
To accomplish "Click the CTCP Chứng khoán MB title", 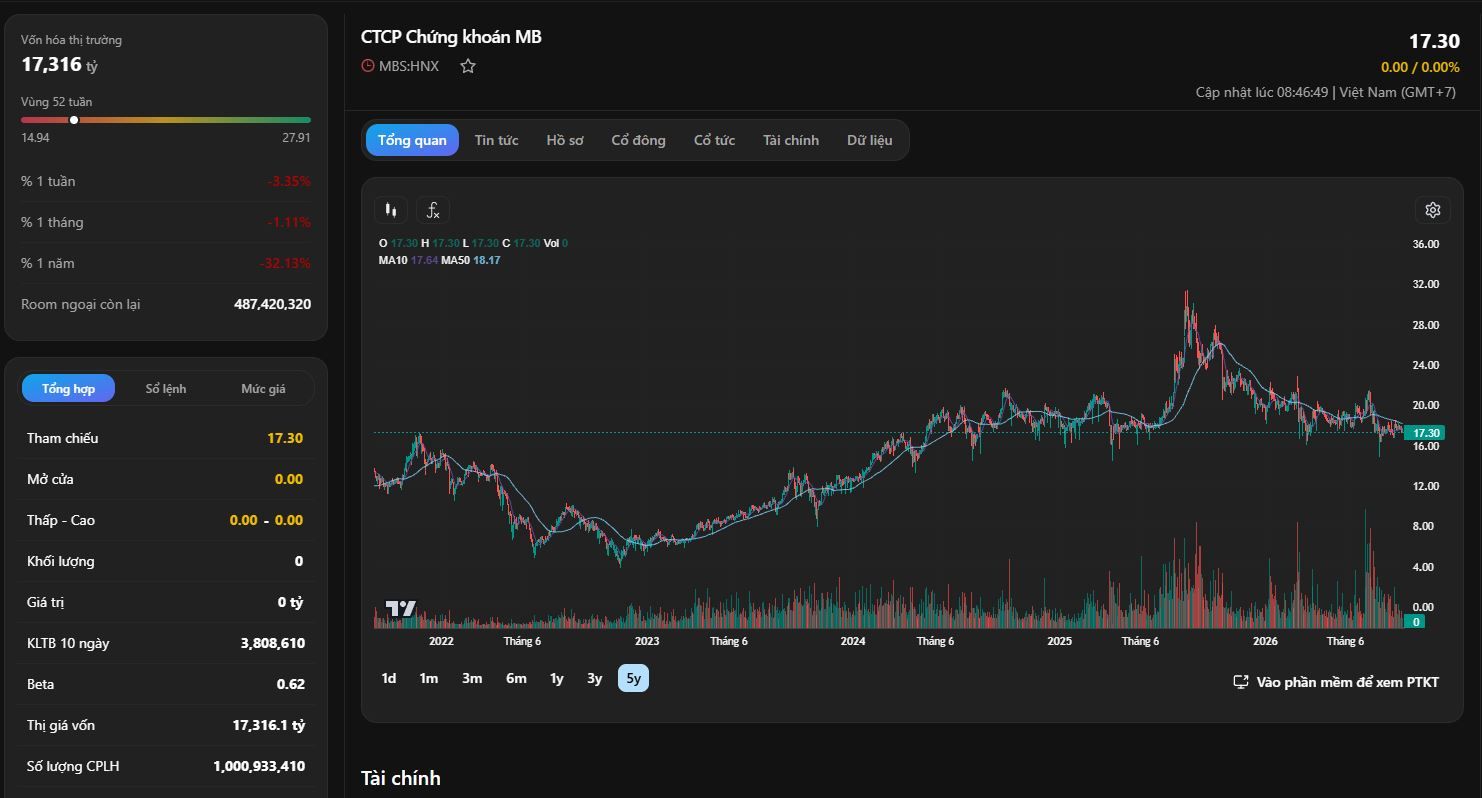I will click(x=451, y=37).
